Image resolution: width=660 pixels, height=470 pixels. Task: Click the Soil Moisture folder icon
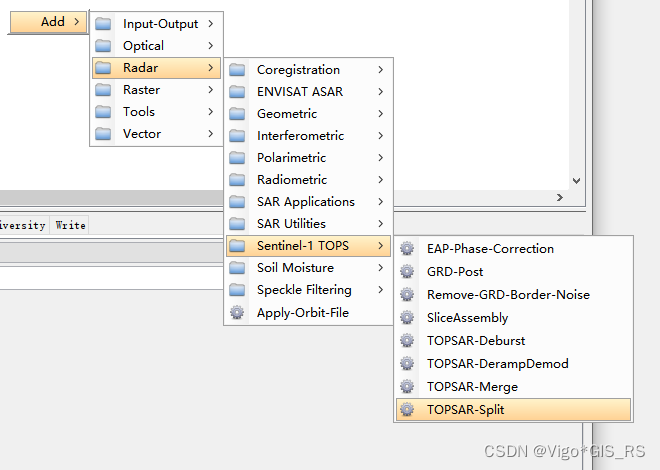point(237,268)
